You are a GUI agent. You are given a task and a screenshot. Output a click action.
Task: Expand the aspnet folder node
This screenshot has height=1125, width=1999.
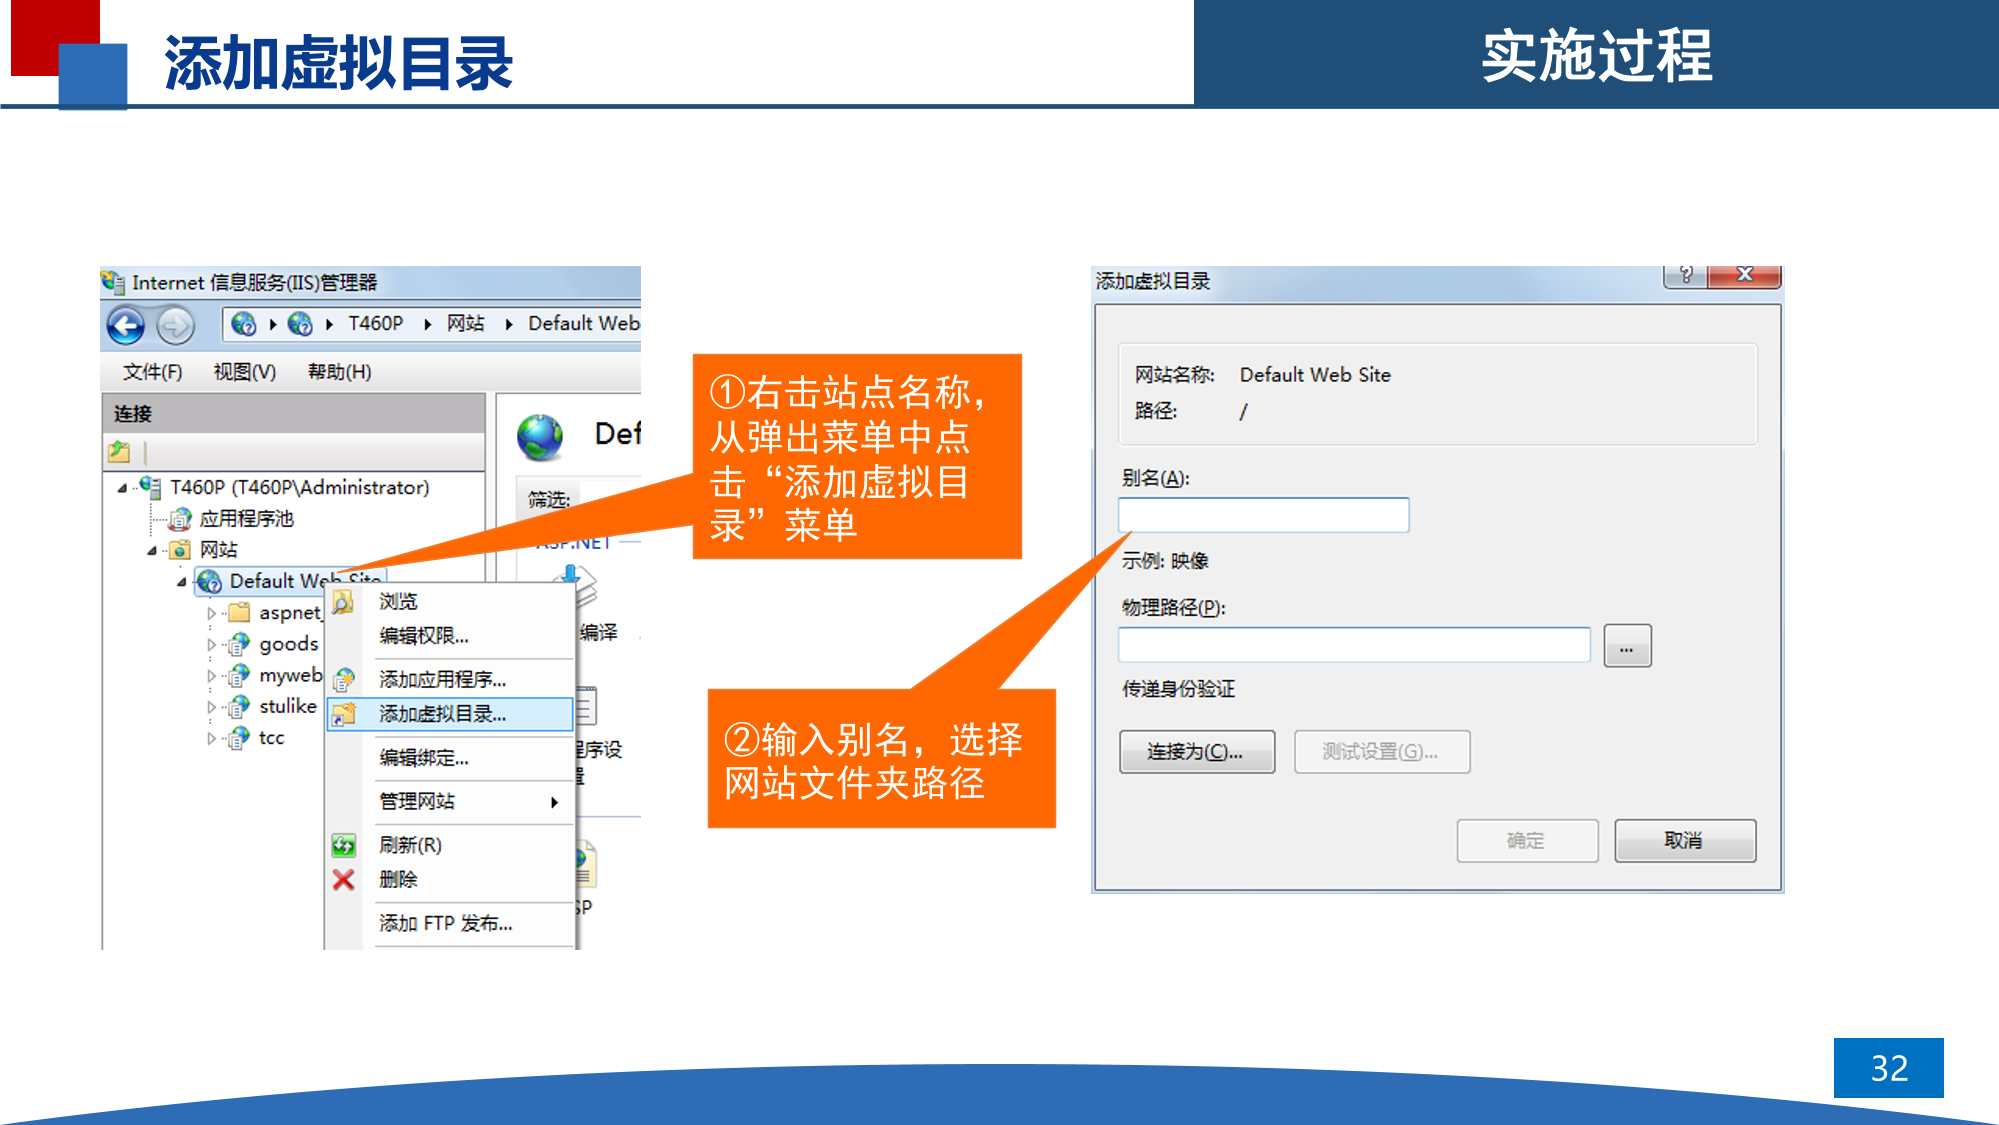[211, 613]
